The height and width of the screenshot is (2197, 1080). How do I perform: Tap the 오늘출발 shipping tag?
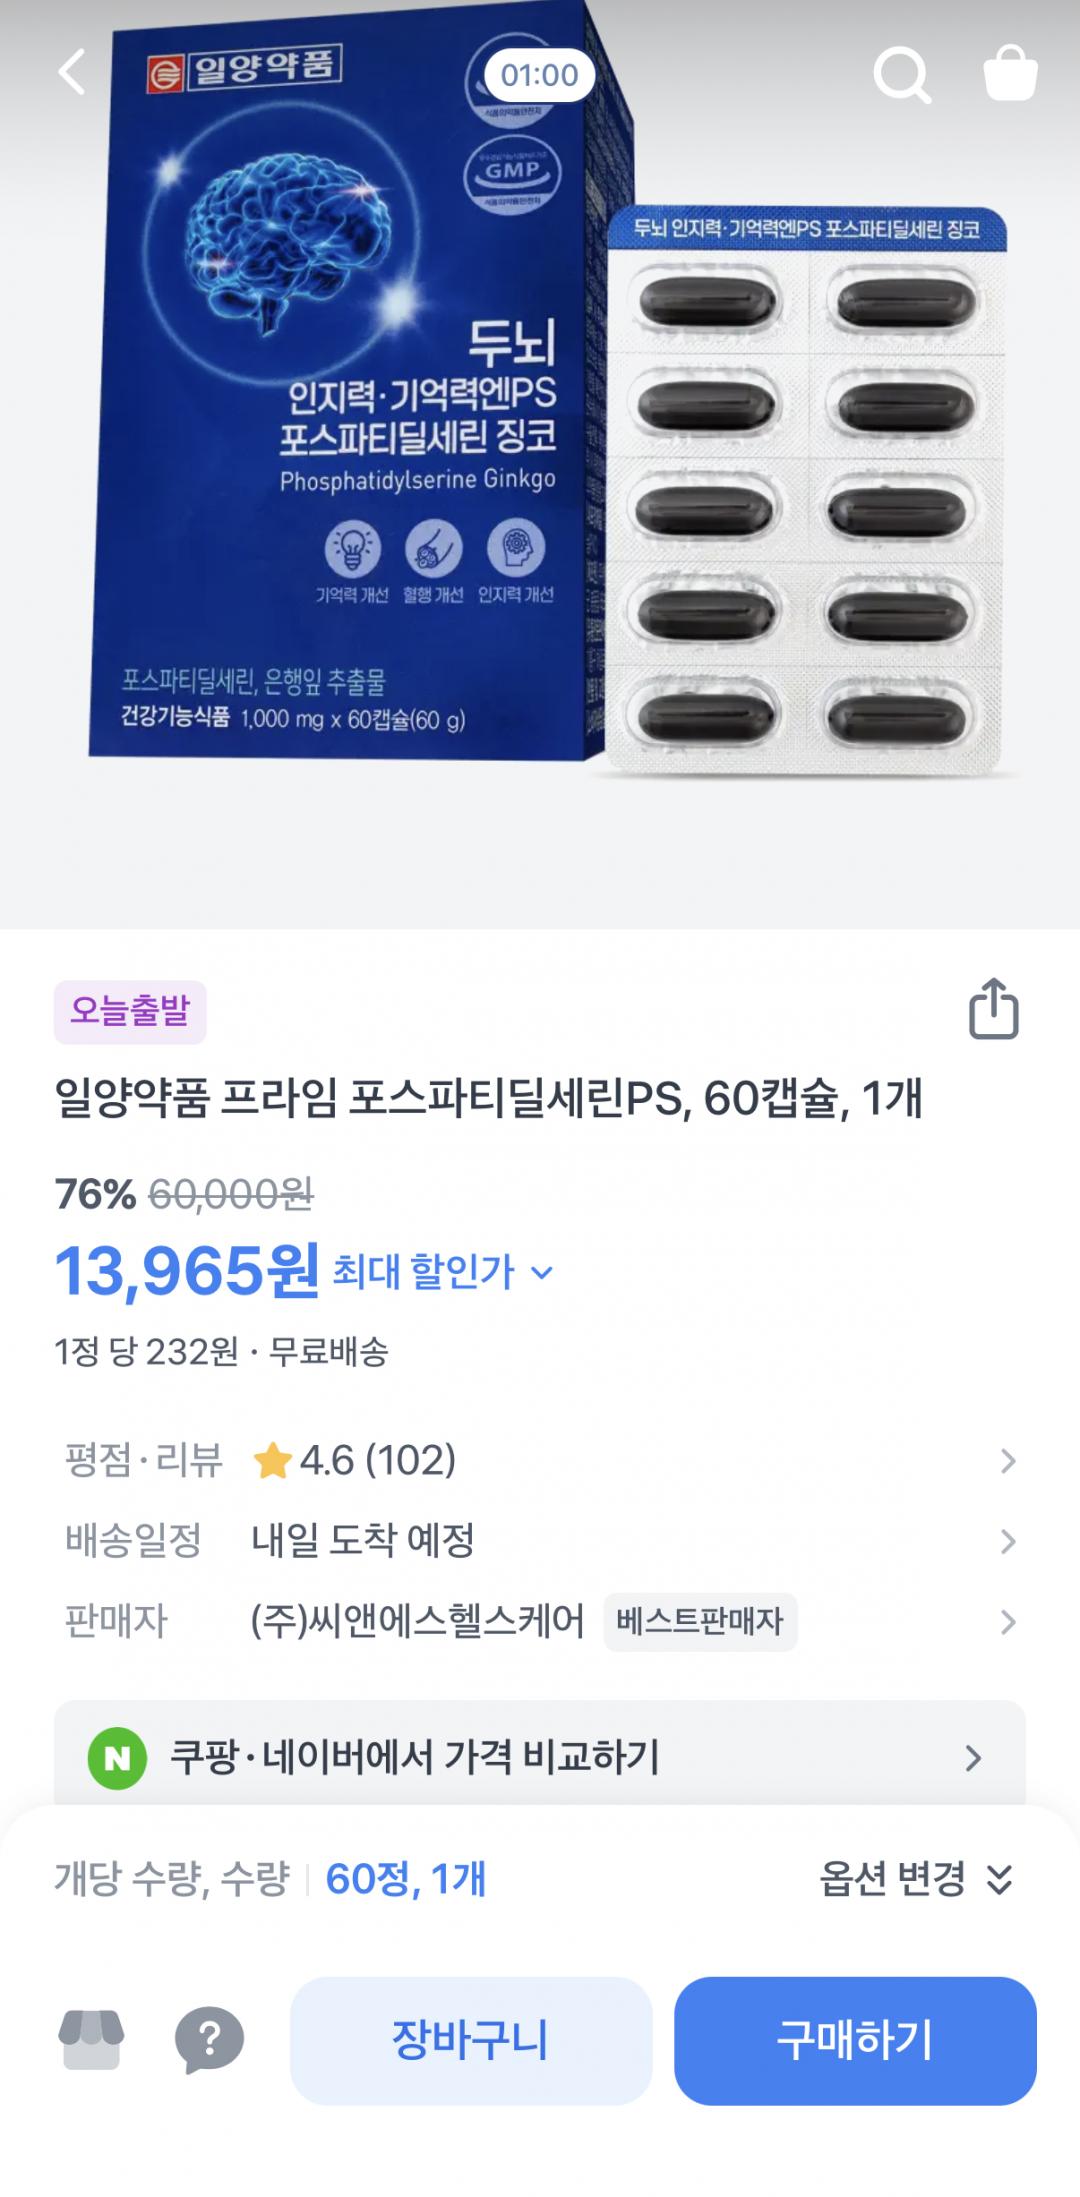pyautogui.click(x=130, y=1011)
